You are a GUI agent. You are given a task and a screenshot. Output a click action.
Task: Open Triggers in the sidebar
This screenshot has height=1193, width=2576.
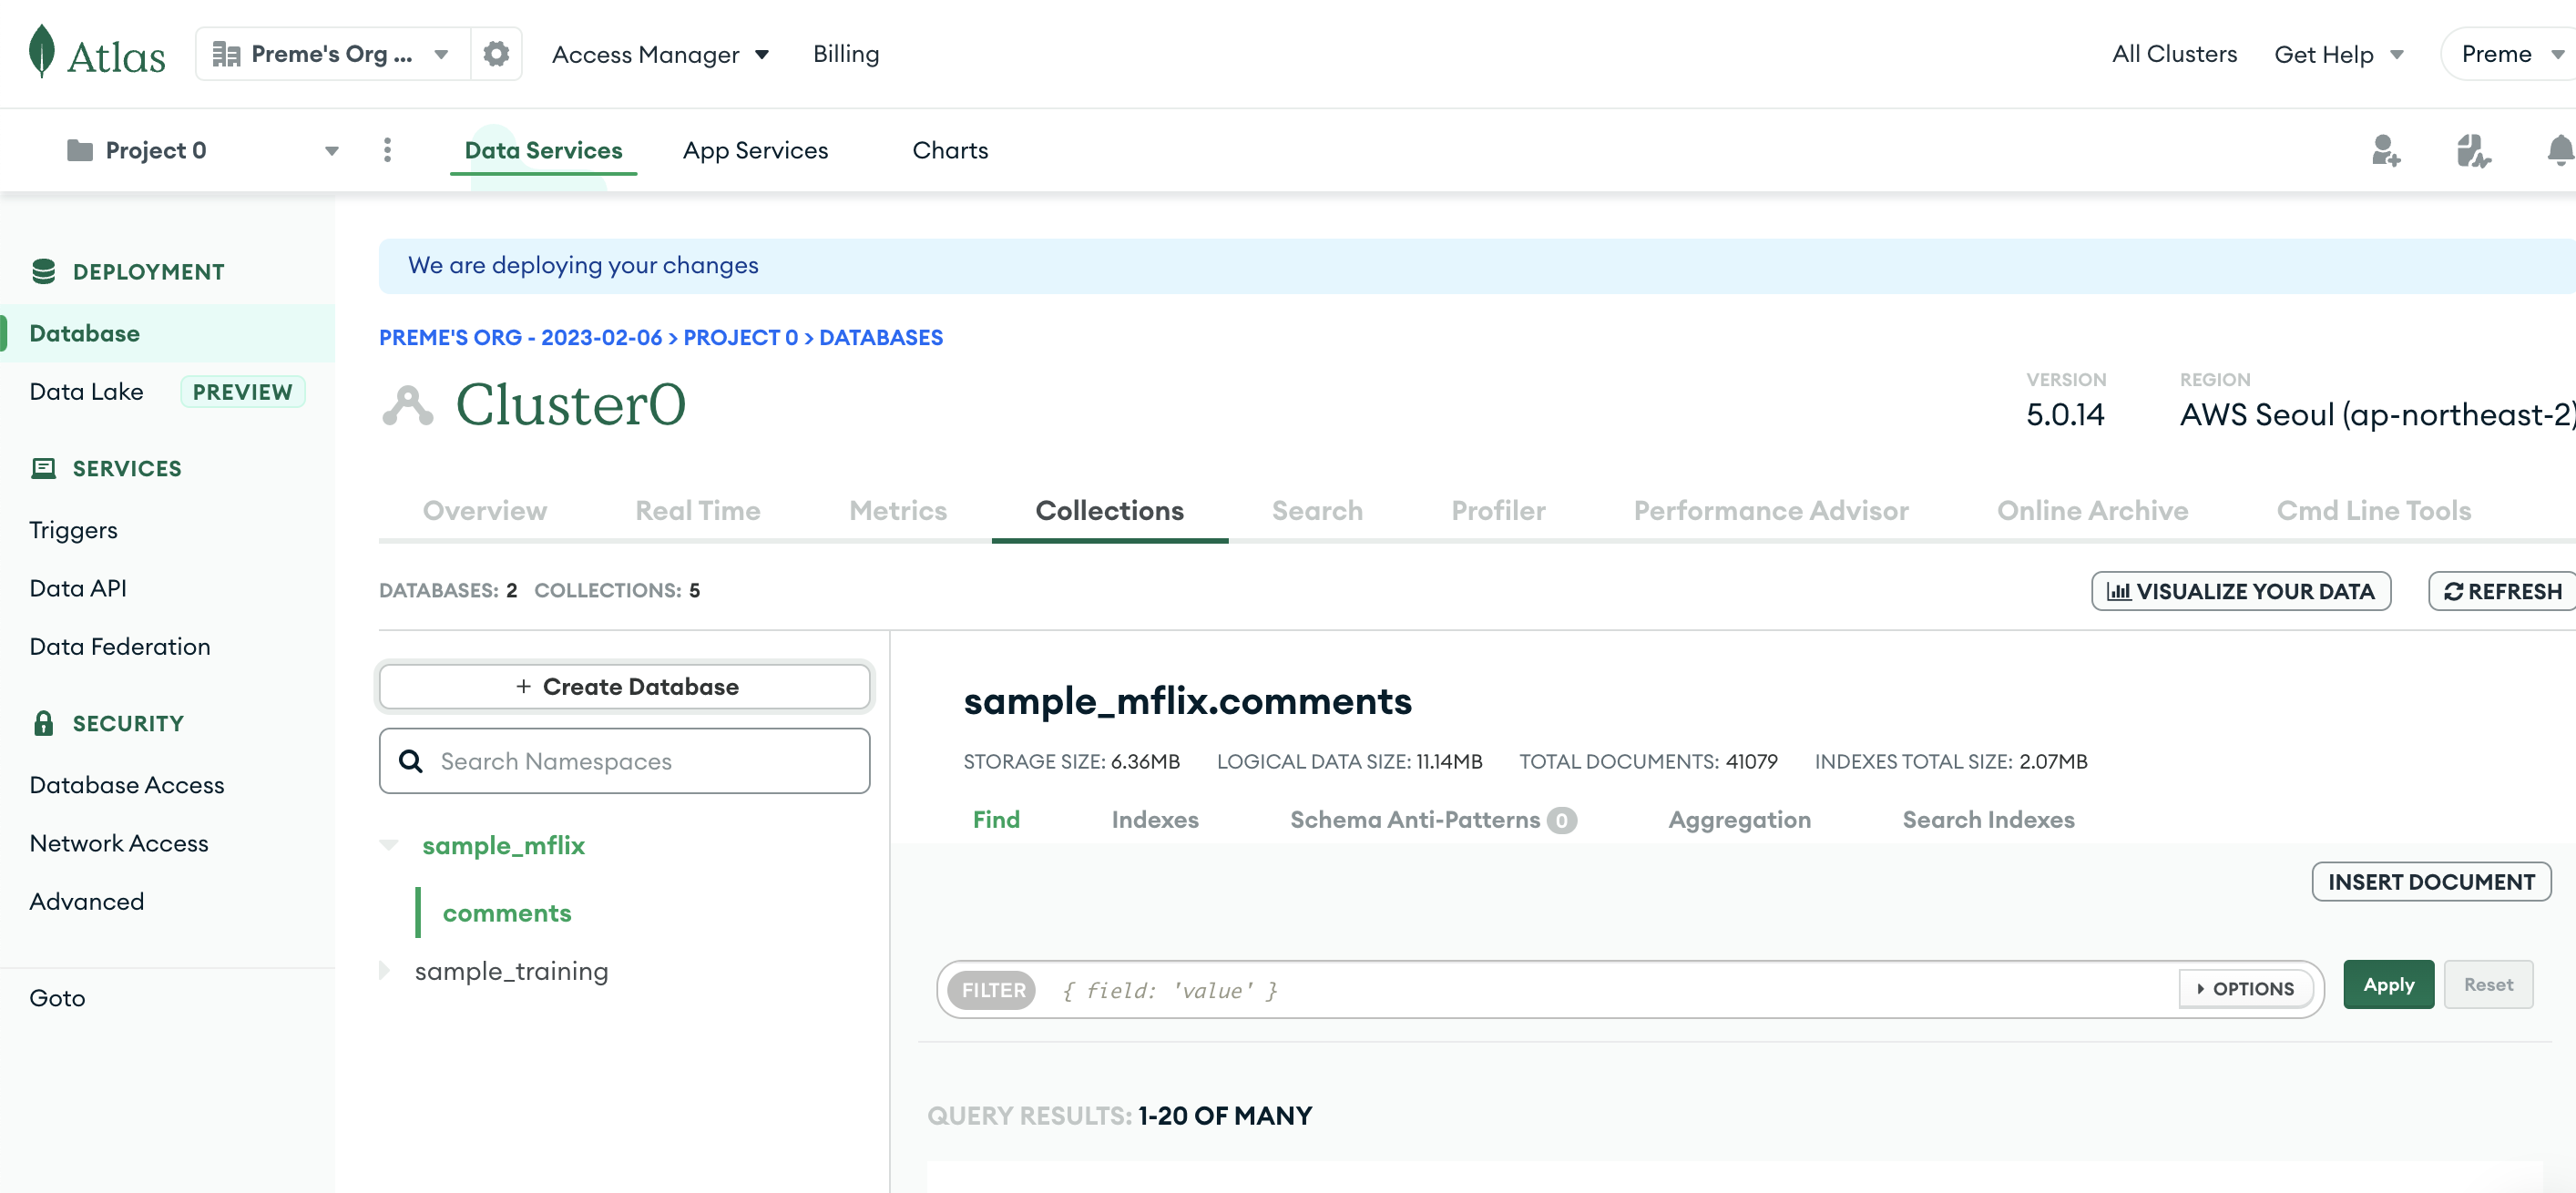click(73, 530)
